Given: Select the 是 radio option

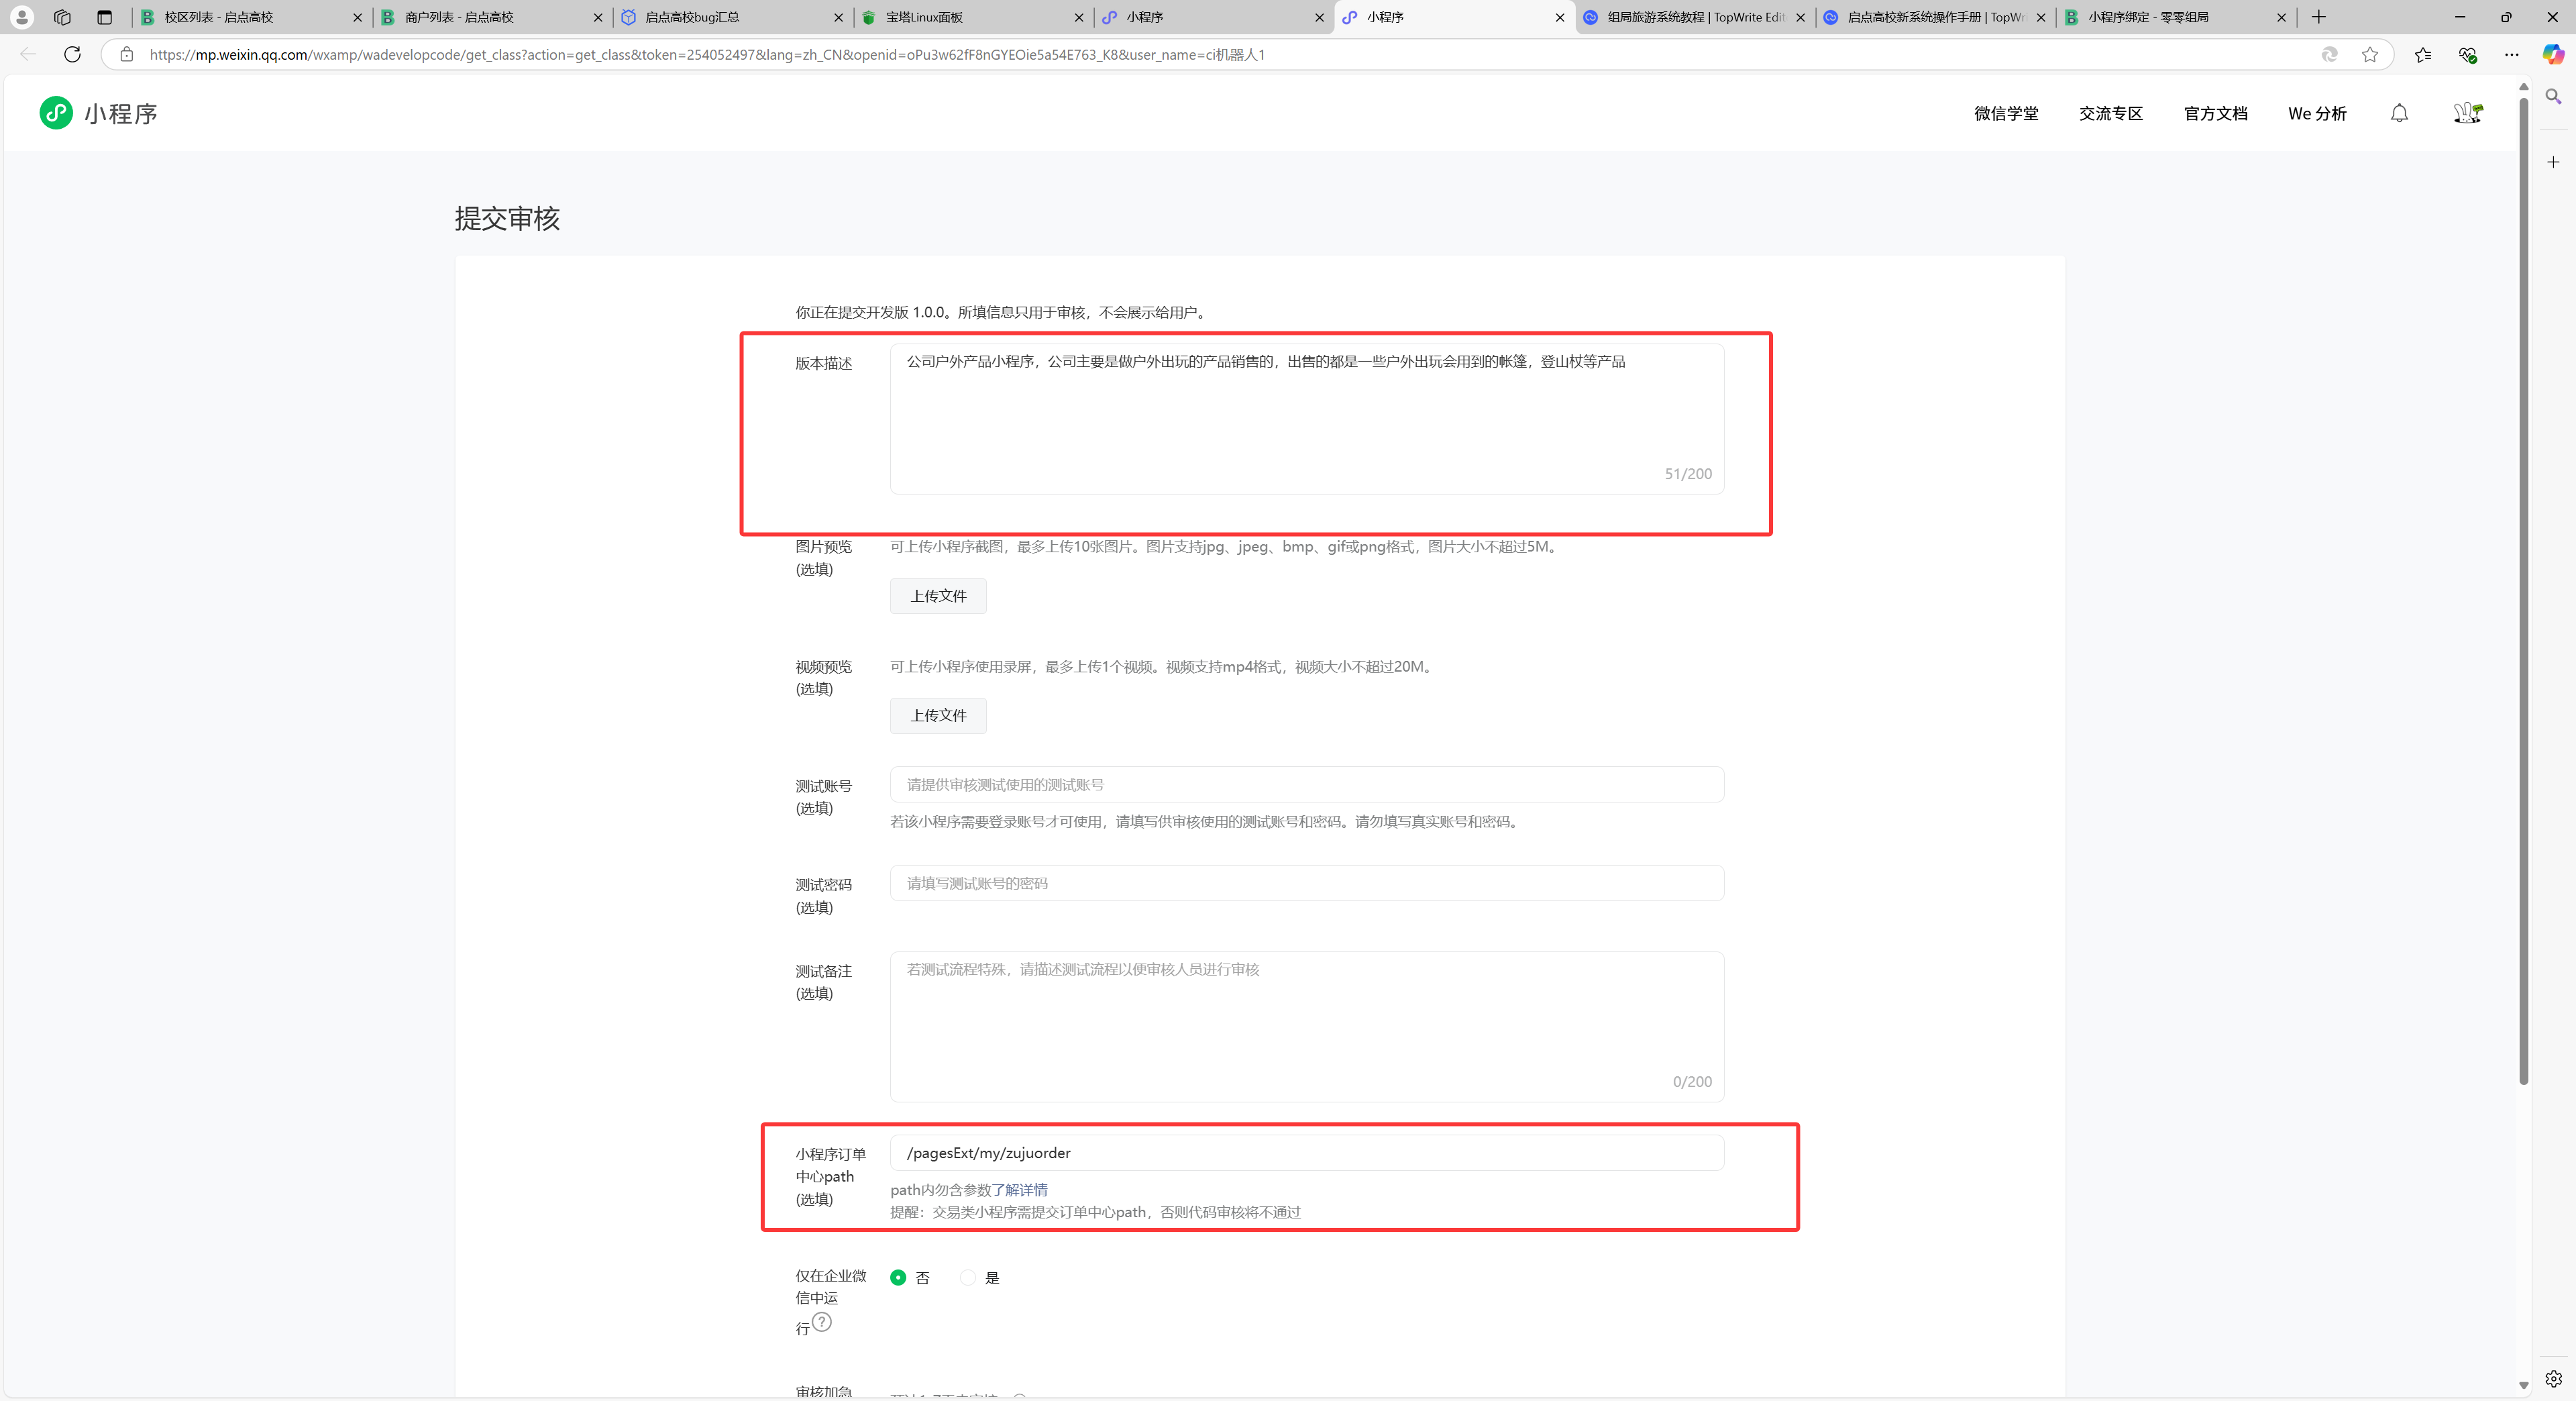Looking at the screenshot, I should pyautogui.click(x=967, y=1277).
